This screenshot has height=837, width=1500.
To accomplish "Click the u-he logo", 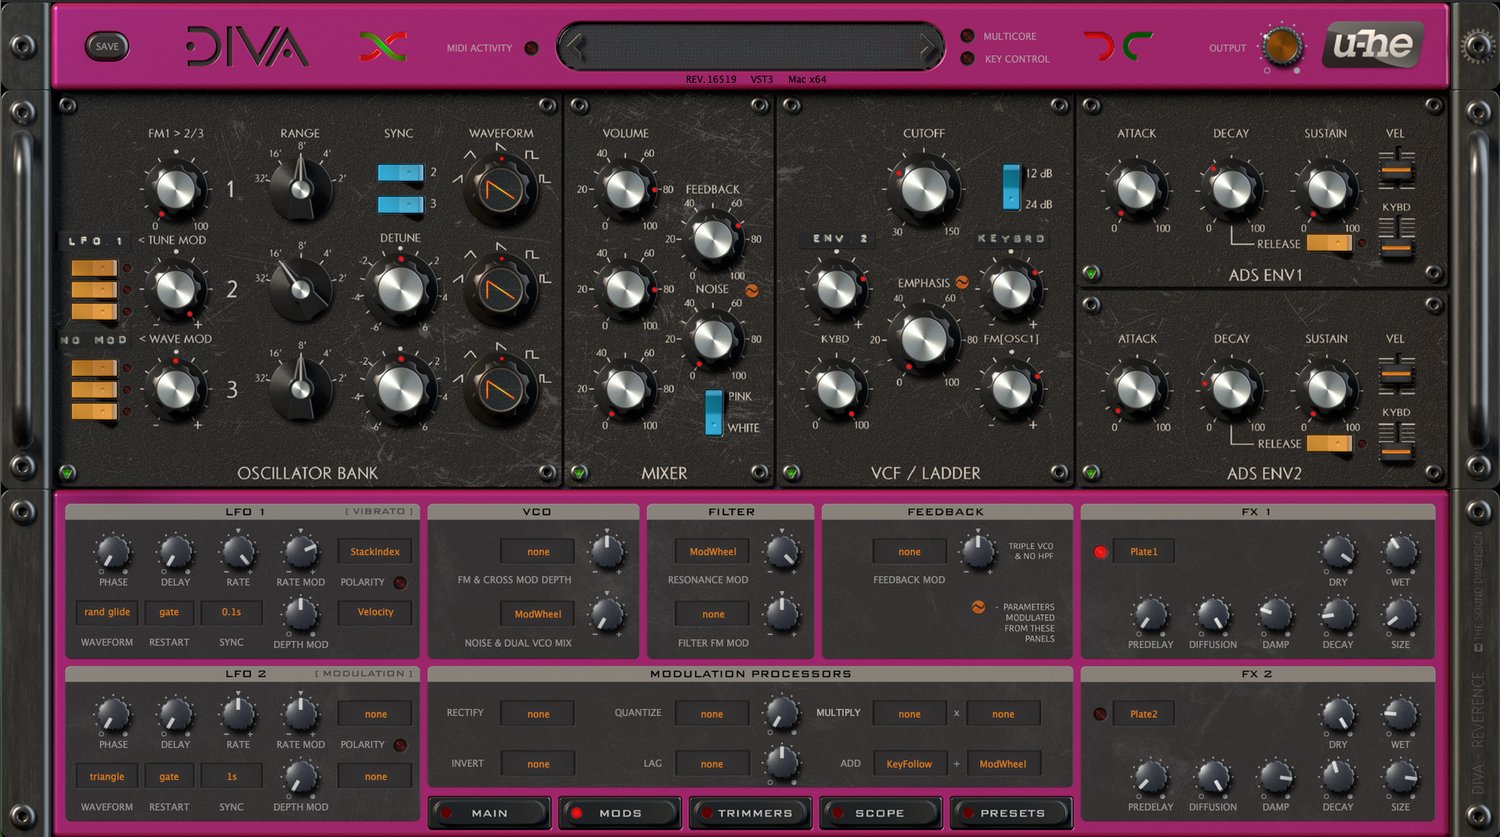I will coord(1372,44).
